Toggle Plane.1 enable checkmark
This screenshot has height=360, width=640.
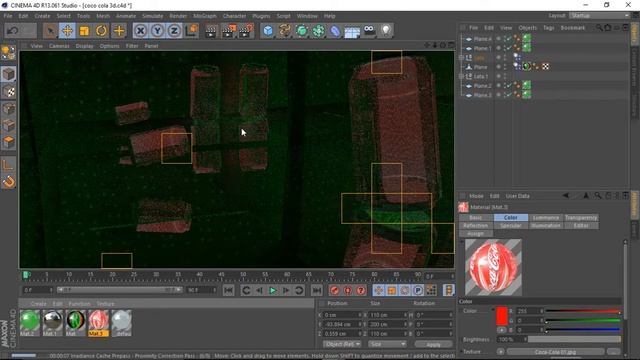pyautogui.click(x=508, y=48)
